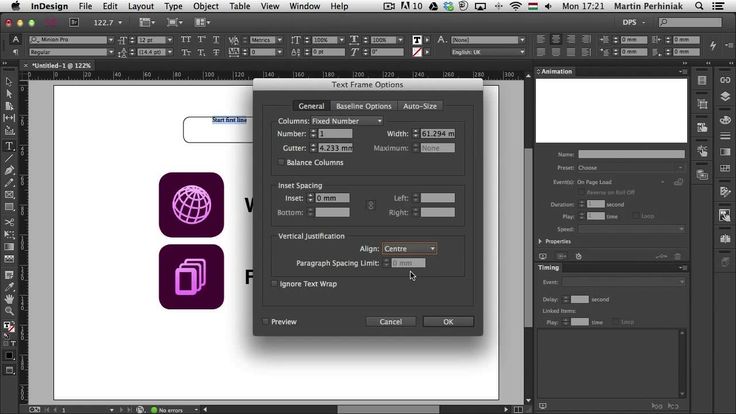The width and height of the screenshot is (736, 414).
Task: Open the Layers panel icon
Action: point(725,96)
